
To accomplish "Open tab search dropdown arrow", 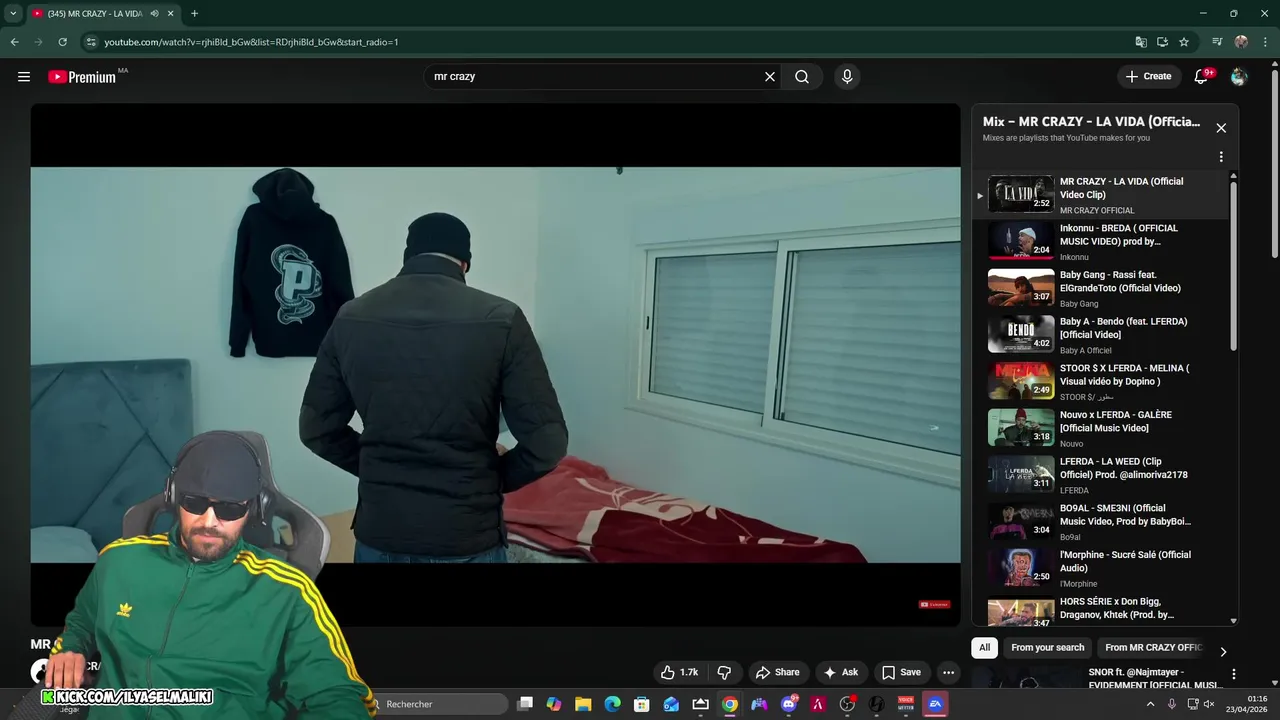I will point(13,14).
